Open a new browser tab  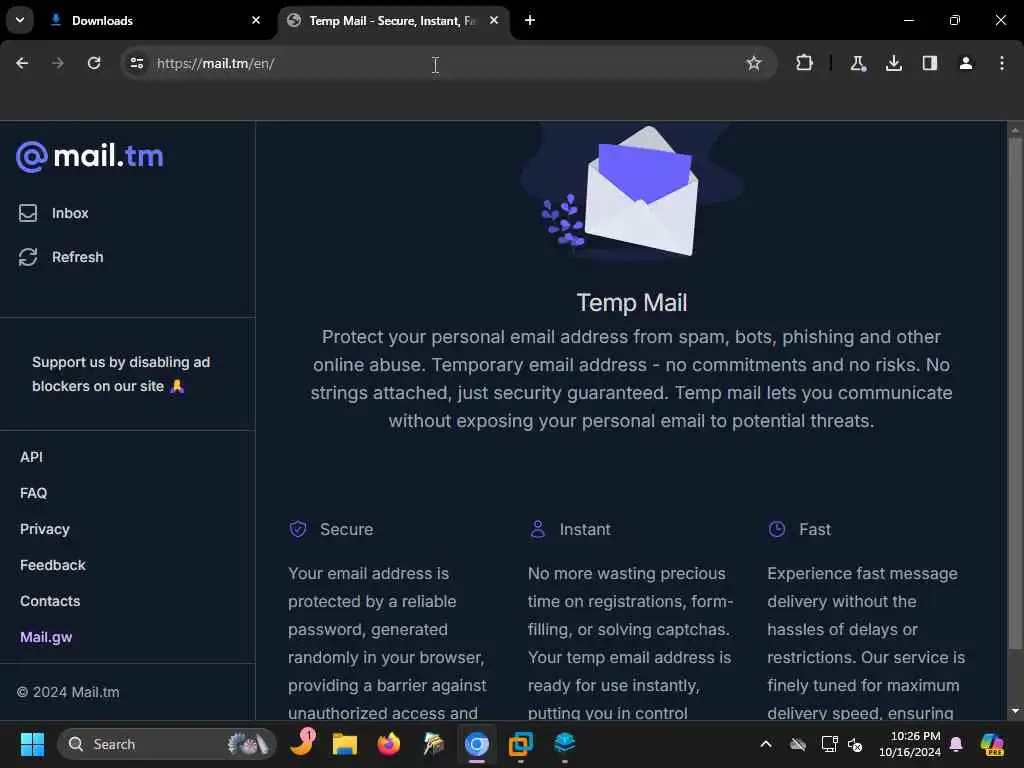coord(530,21)
